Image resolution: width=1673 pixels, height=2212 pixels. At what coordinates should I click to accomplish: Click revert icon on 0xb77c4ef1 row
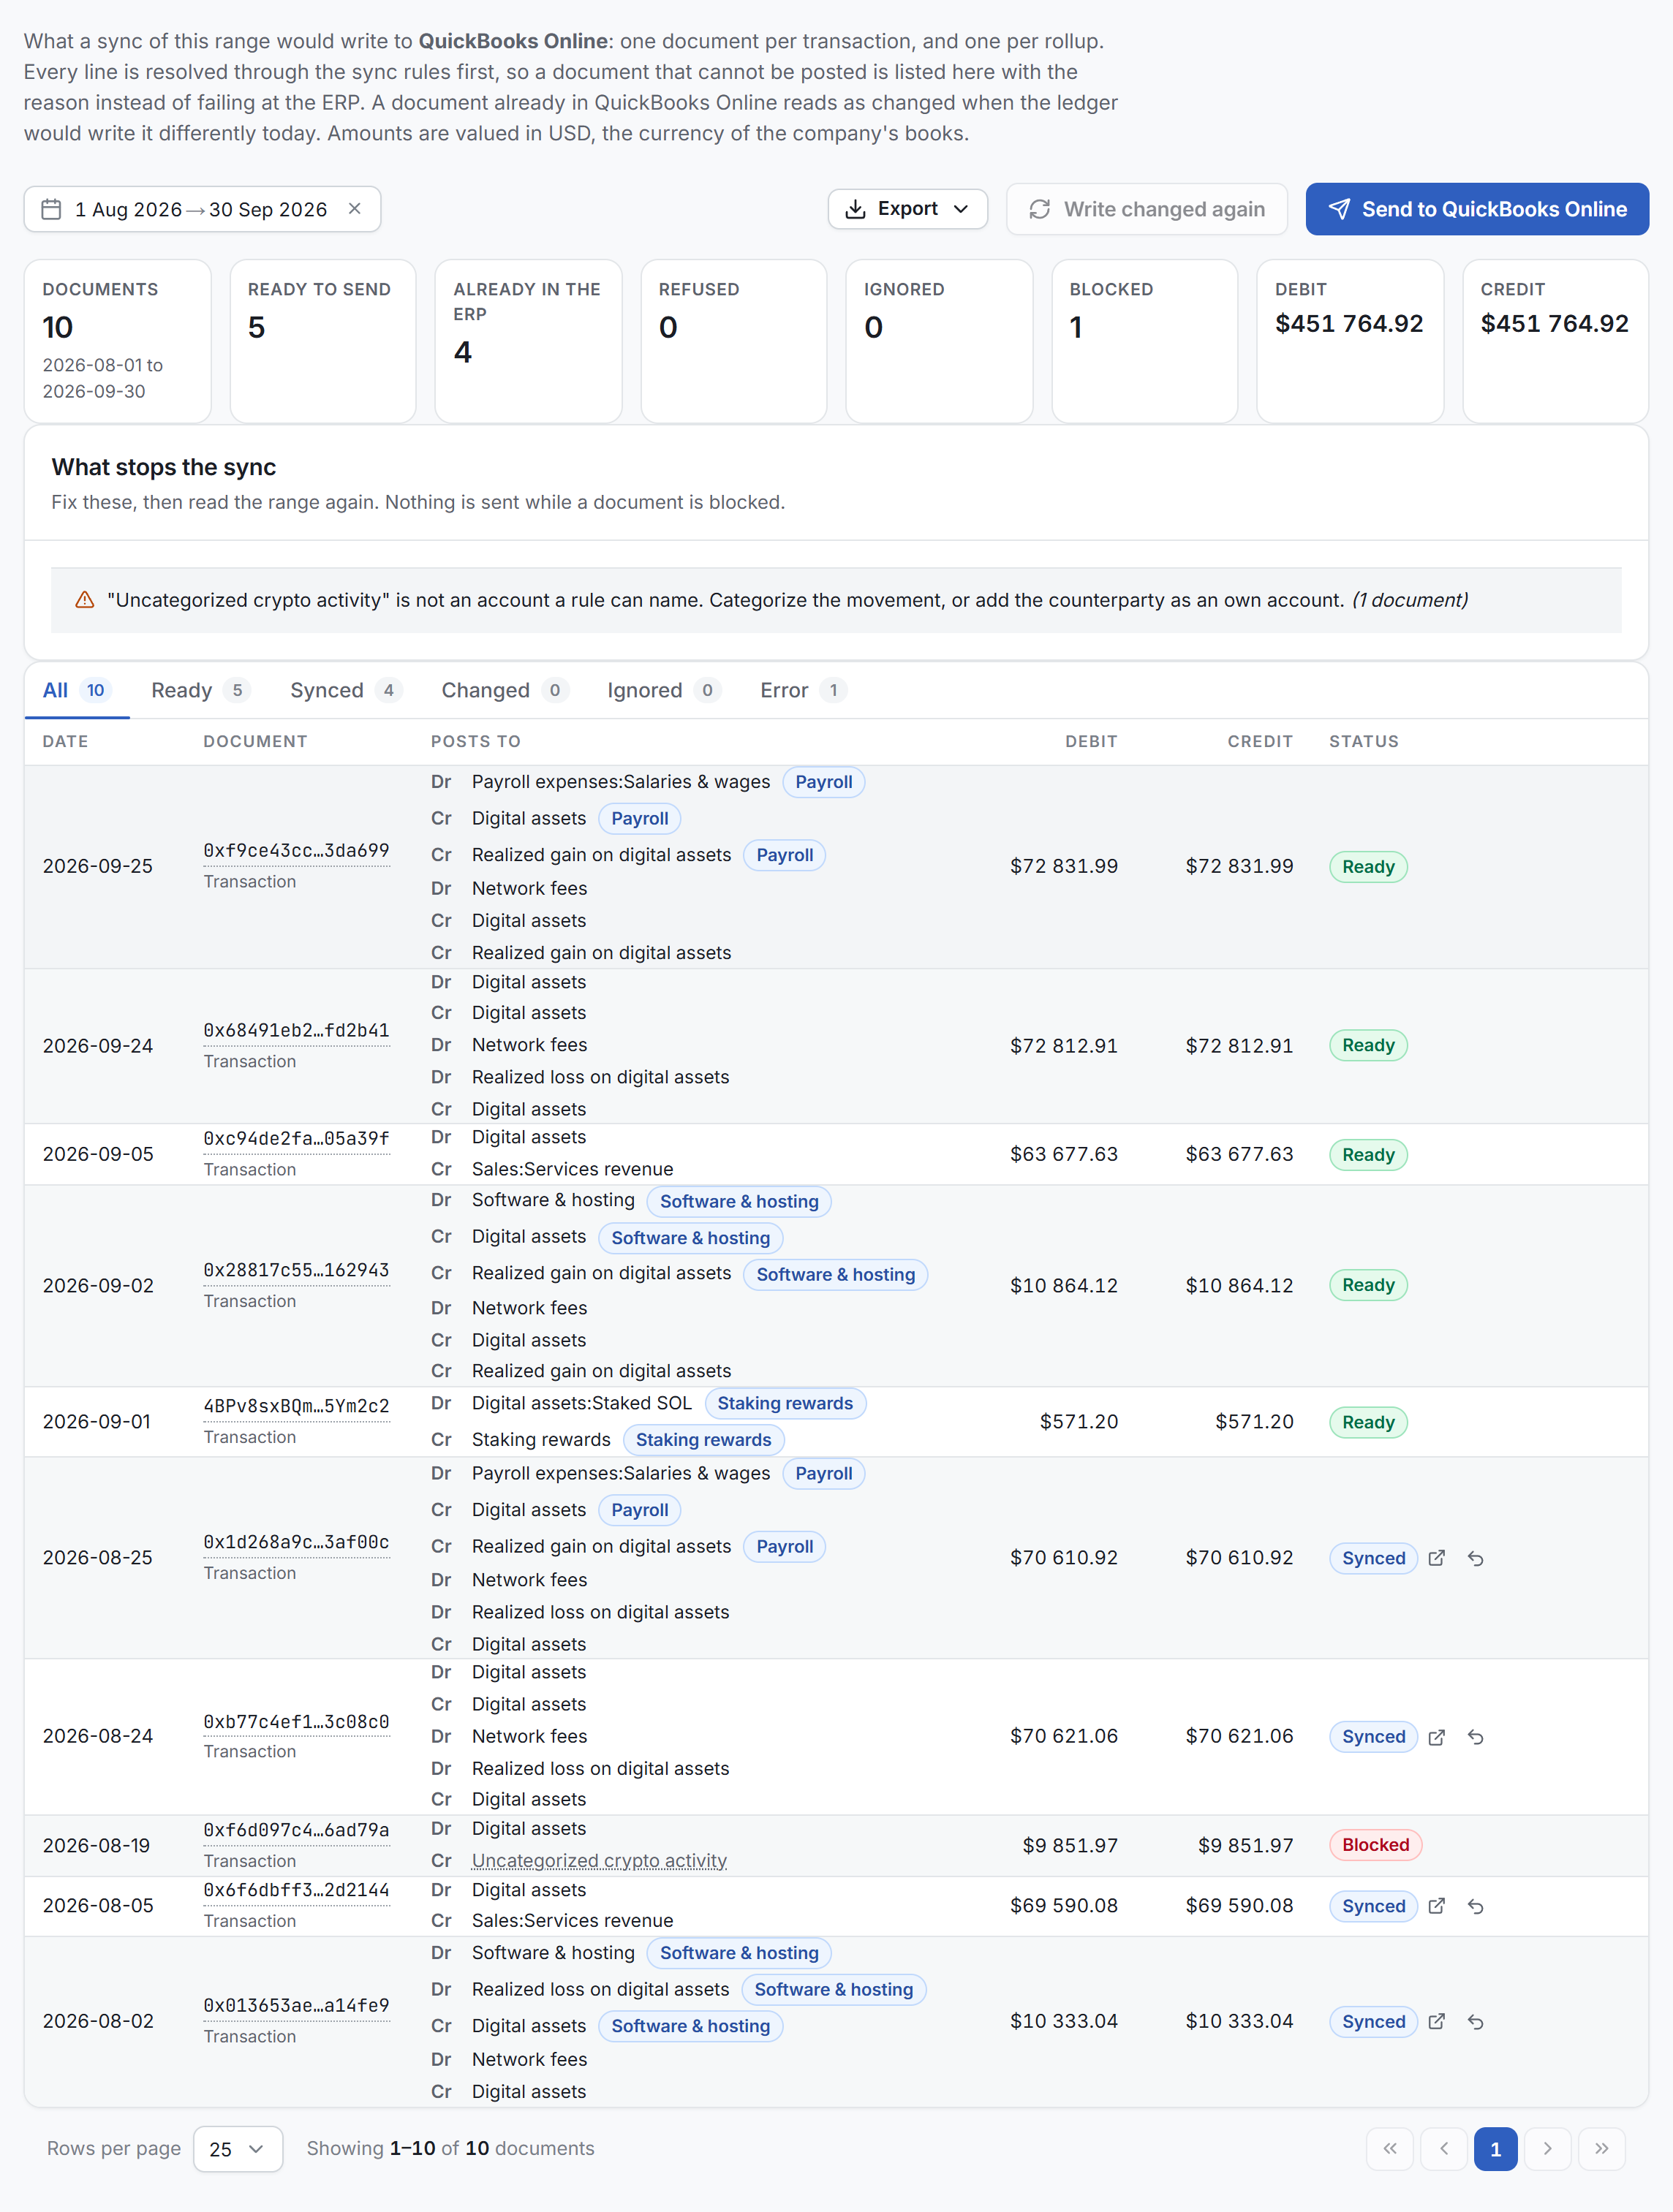coord(1475,1737)
